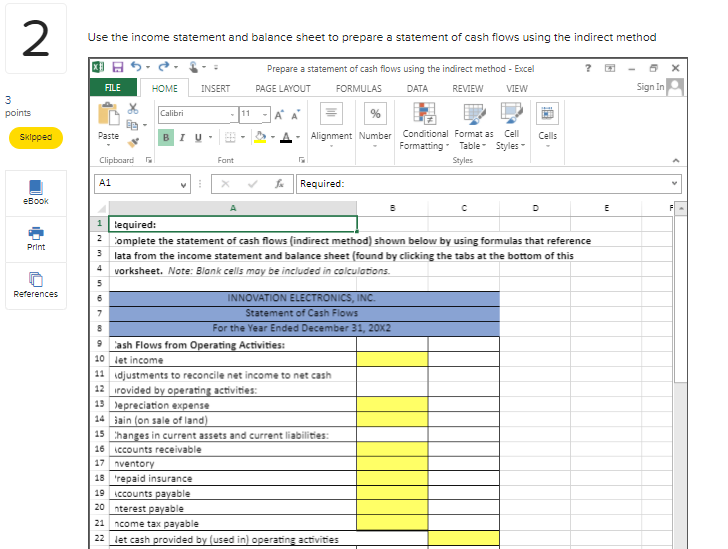Switch to the PAGE LAYOUT tab

283,88
